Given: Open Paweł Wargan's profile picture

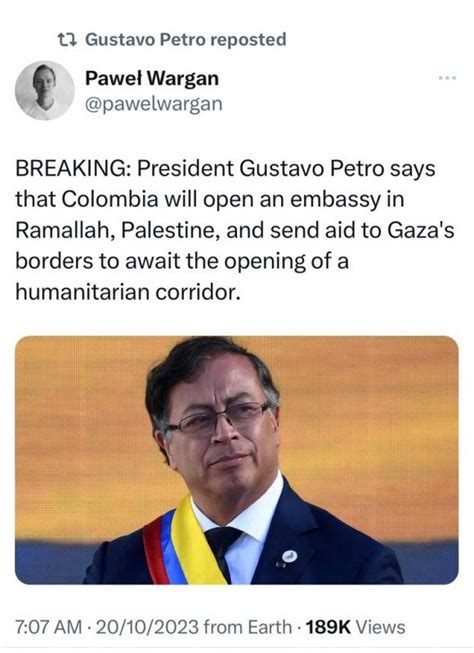Looking at the screenshot, I should (x=45, y=90).
